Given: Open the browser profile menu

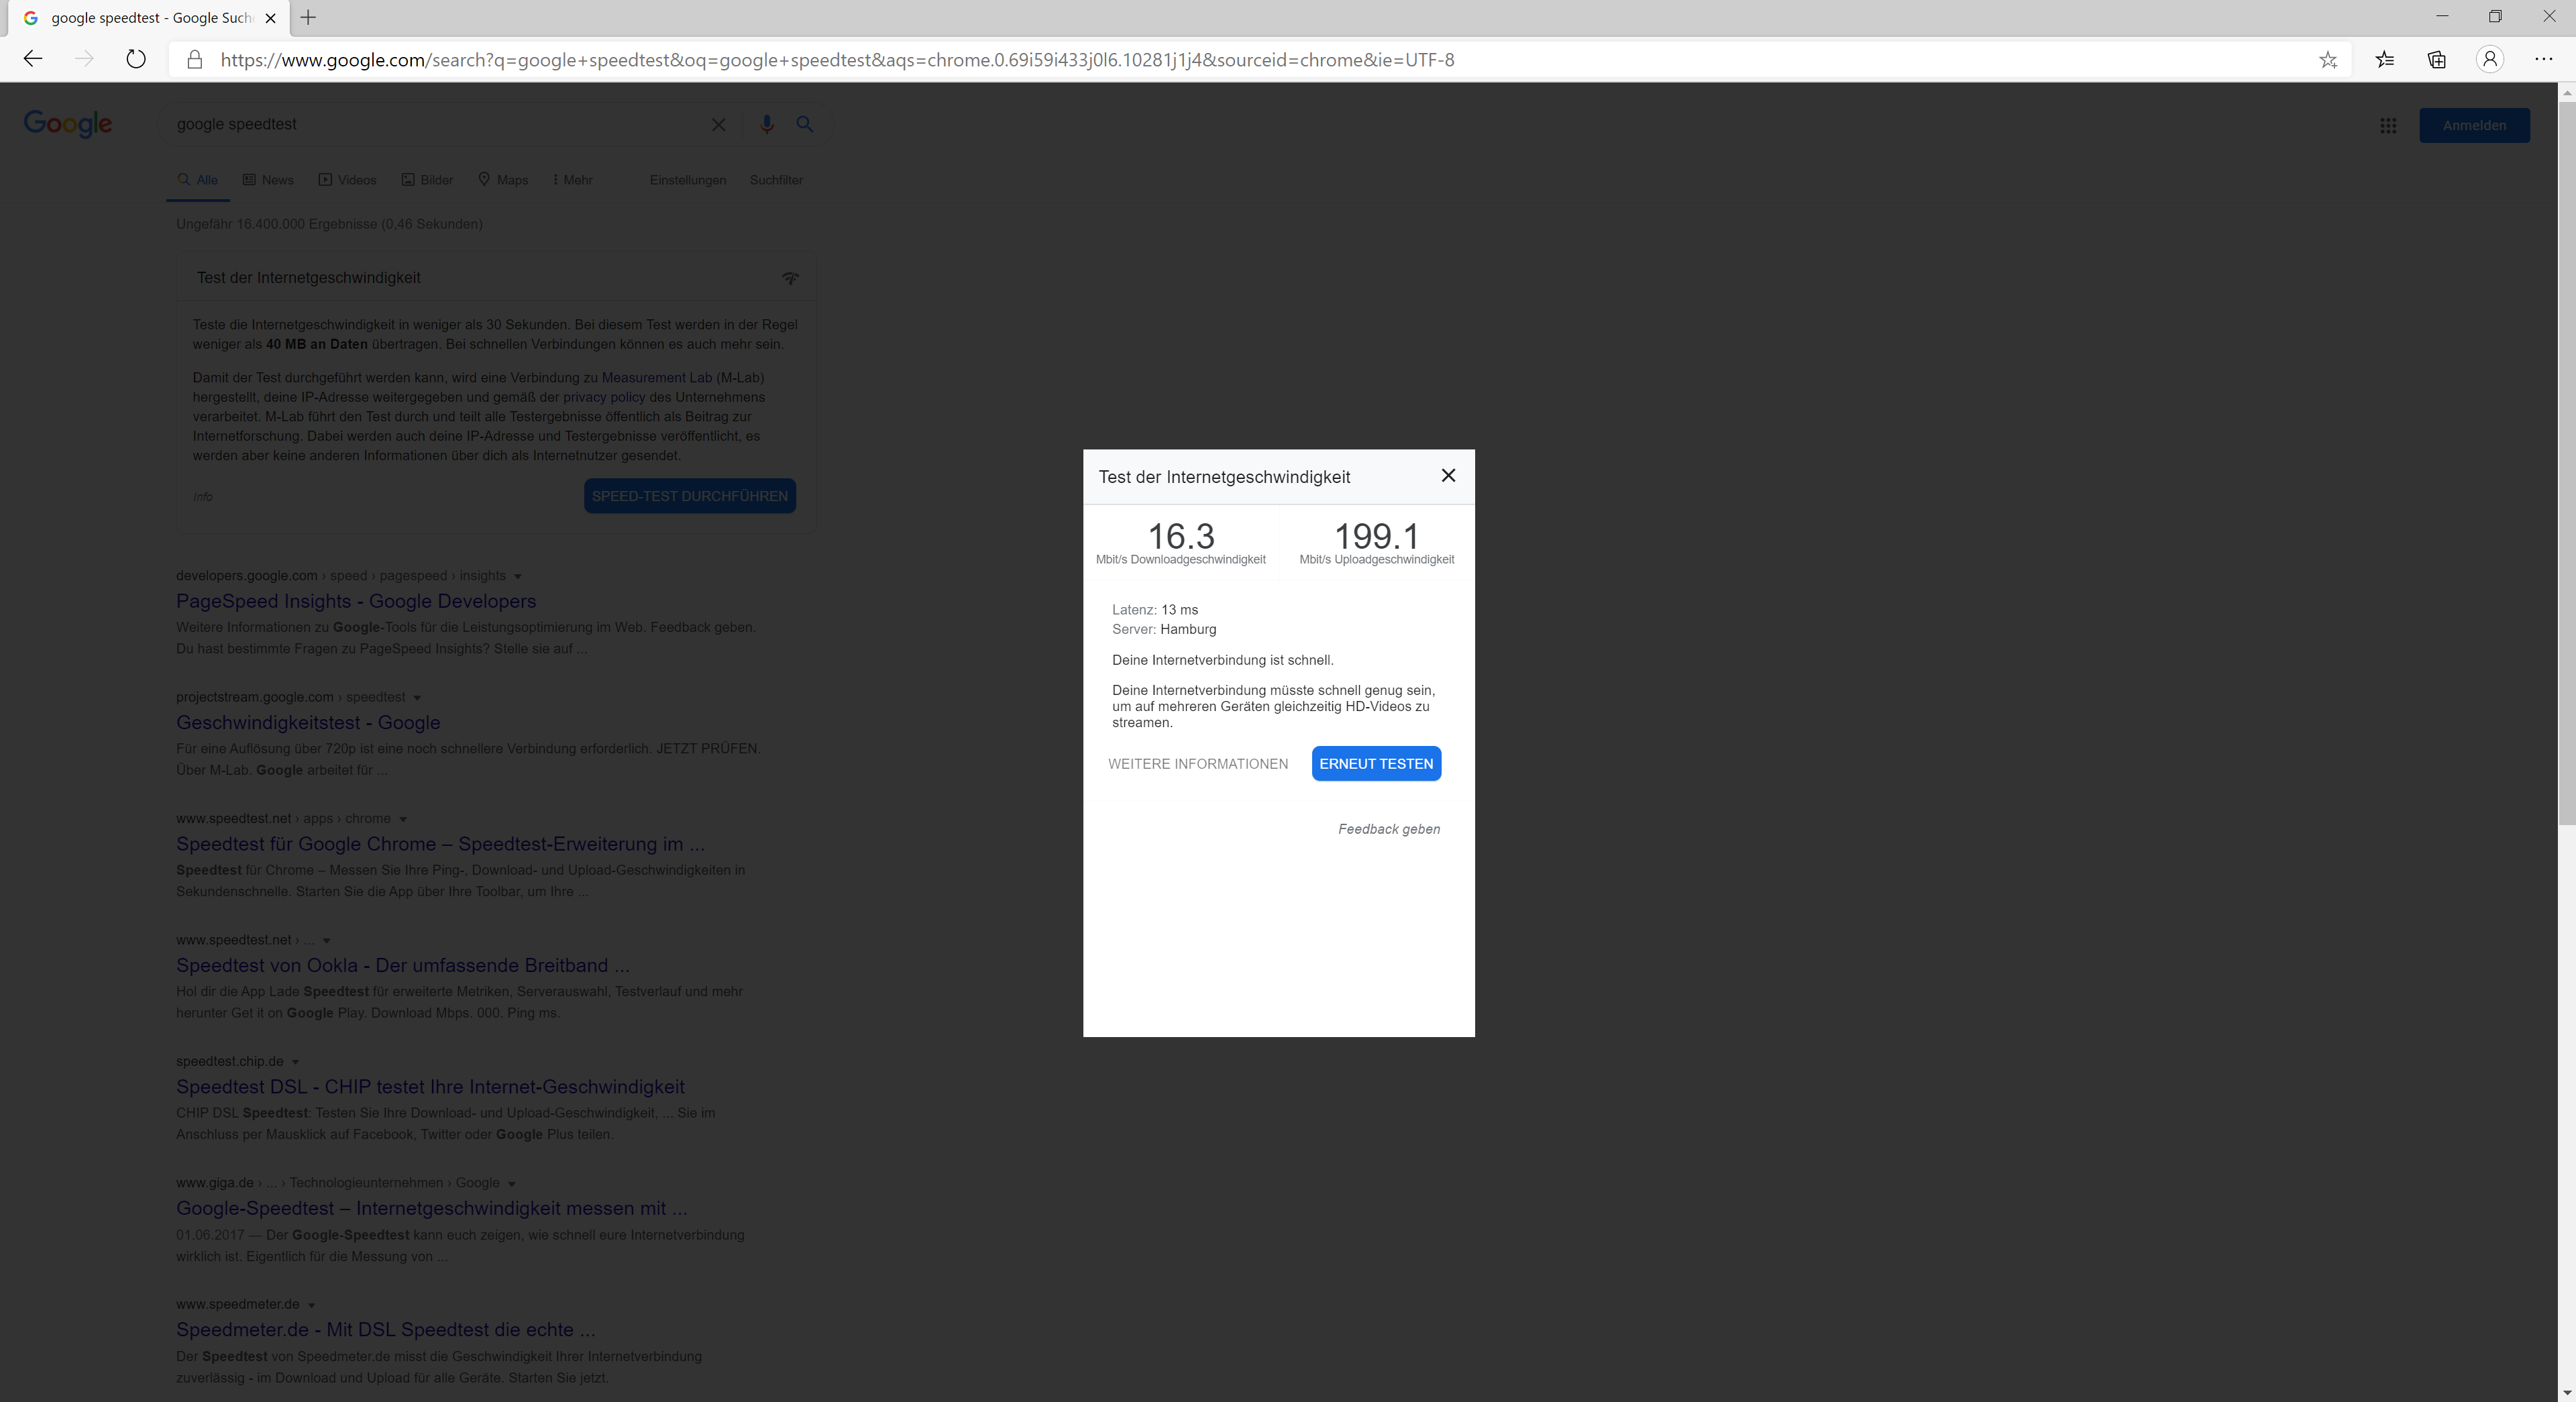Looking at the screenshot, I should [x=2490, y=60].
